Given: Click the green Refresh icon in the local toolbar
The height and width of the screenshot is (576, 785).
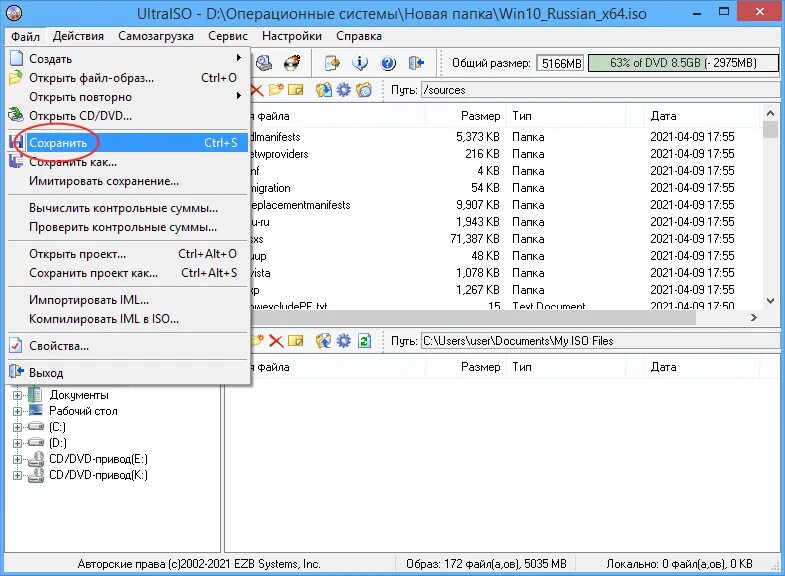Looking at the screenshot, I should [x=364, y=341].
